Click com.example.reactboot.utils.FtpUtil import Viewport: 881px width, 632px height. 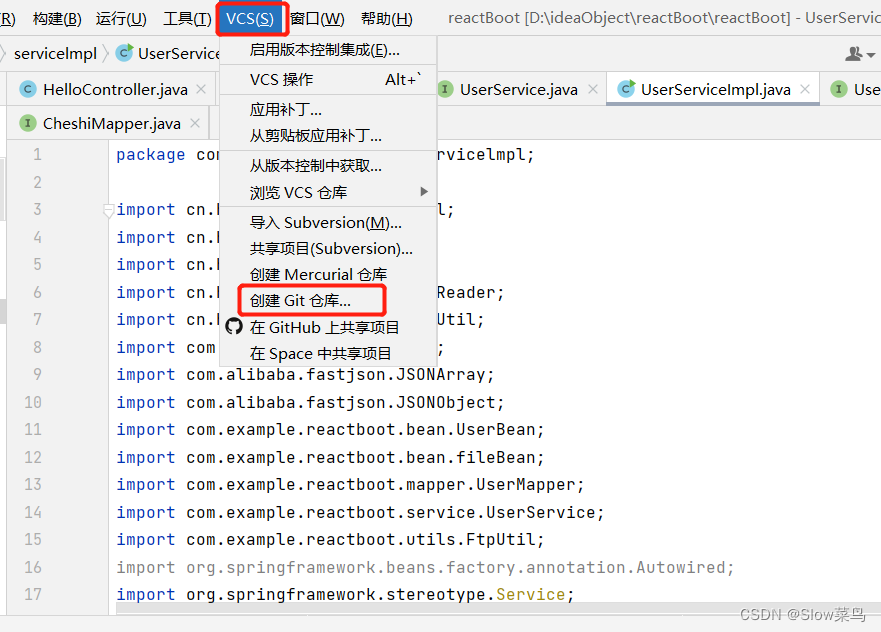366,540
